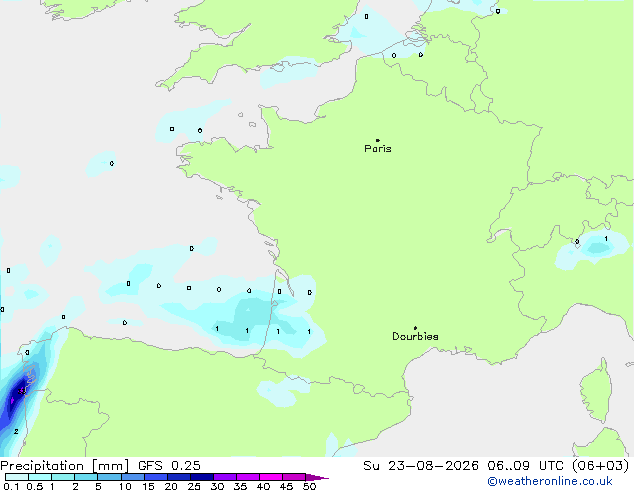Click legend value 10
This screenshot has height=490, width=634.
(125, 486)
